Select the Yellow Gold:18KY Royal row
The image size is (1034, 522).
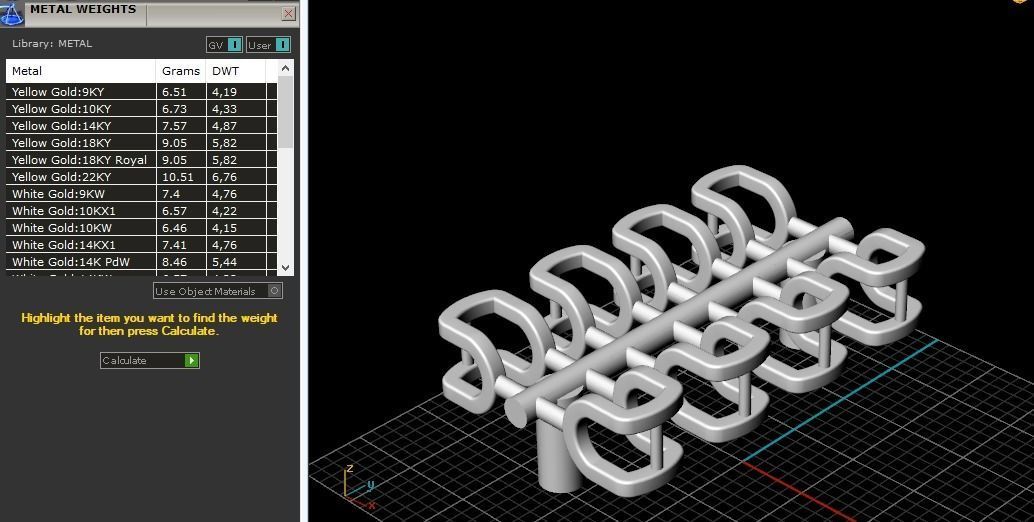pyautogui.click(x=141, y=160)
